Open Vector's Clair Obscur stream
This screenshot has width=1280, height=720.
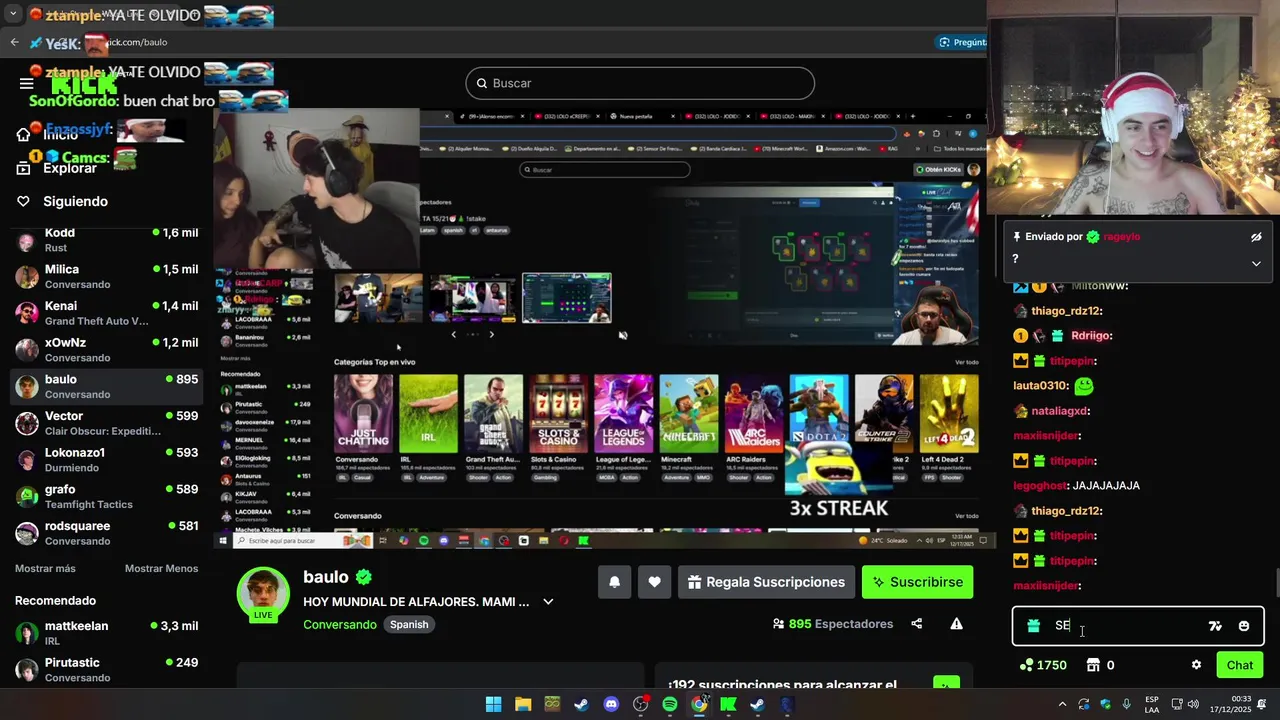click(x=107, y=423)
